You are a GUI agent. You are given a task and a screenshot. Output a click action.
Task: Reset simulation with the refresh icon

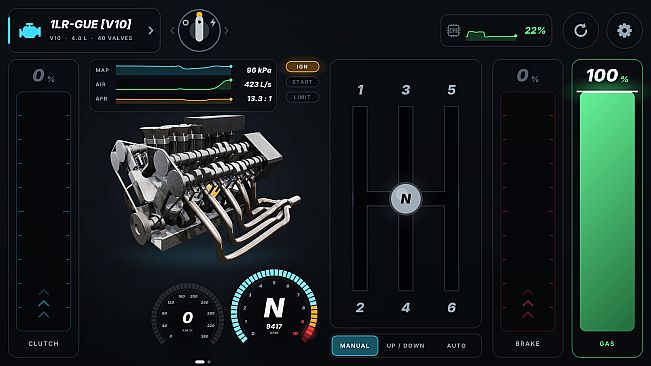coord(580,31)
